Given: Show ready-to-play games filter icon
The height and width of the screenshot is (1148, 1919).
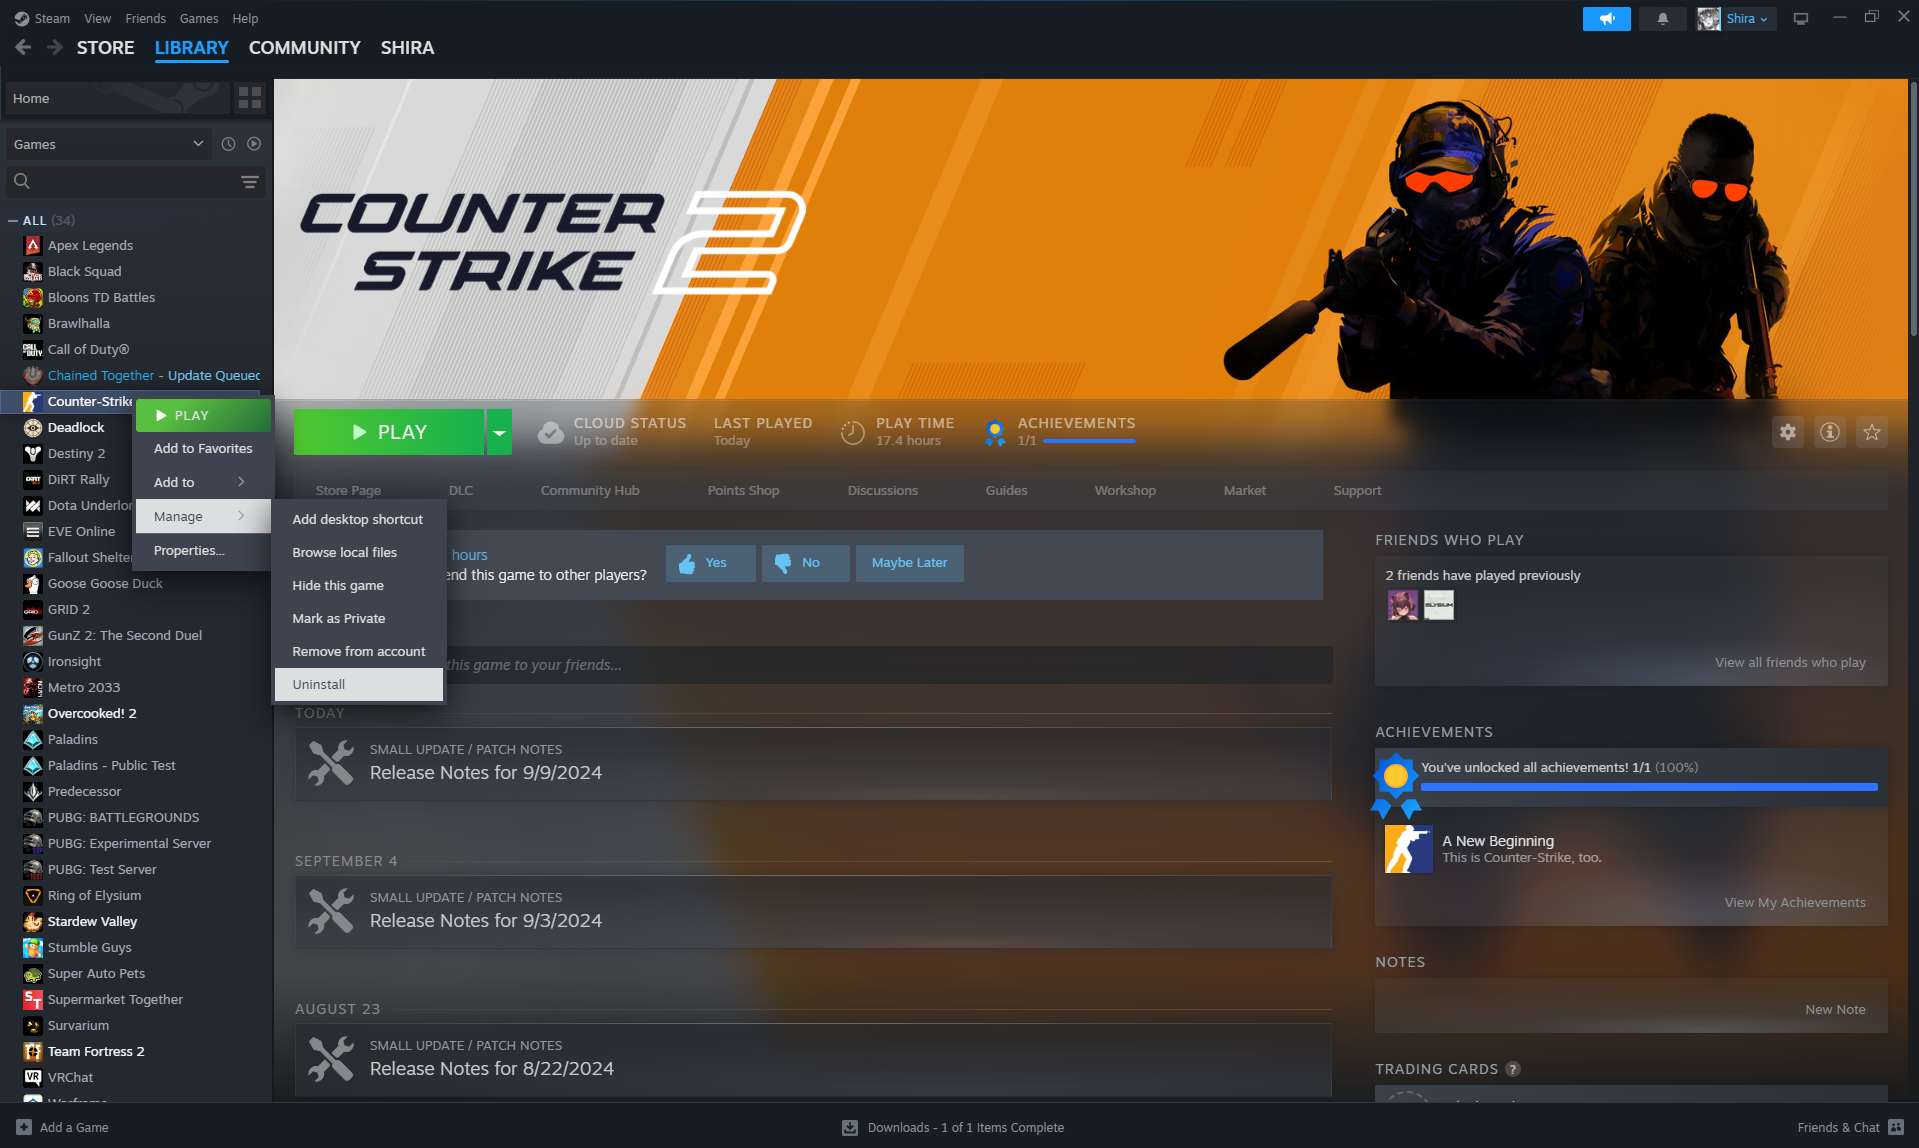Looking at the screenshot, I should [254, 144].
